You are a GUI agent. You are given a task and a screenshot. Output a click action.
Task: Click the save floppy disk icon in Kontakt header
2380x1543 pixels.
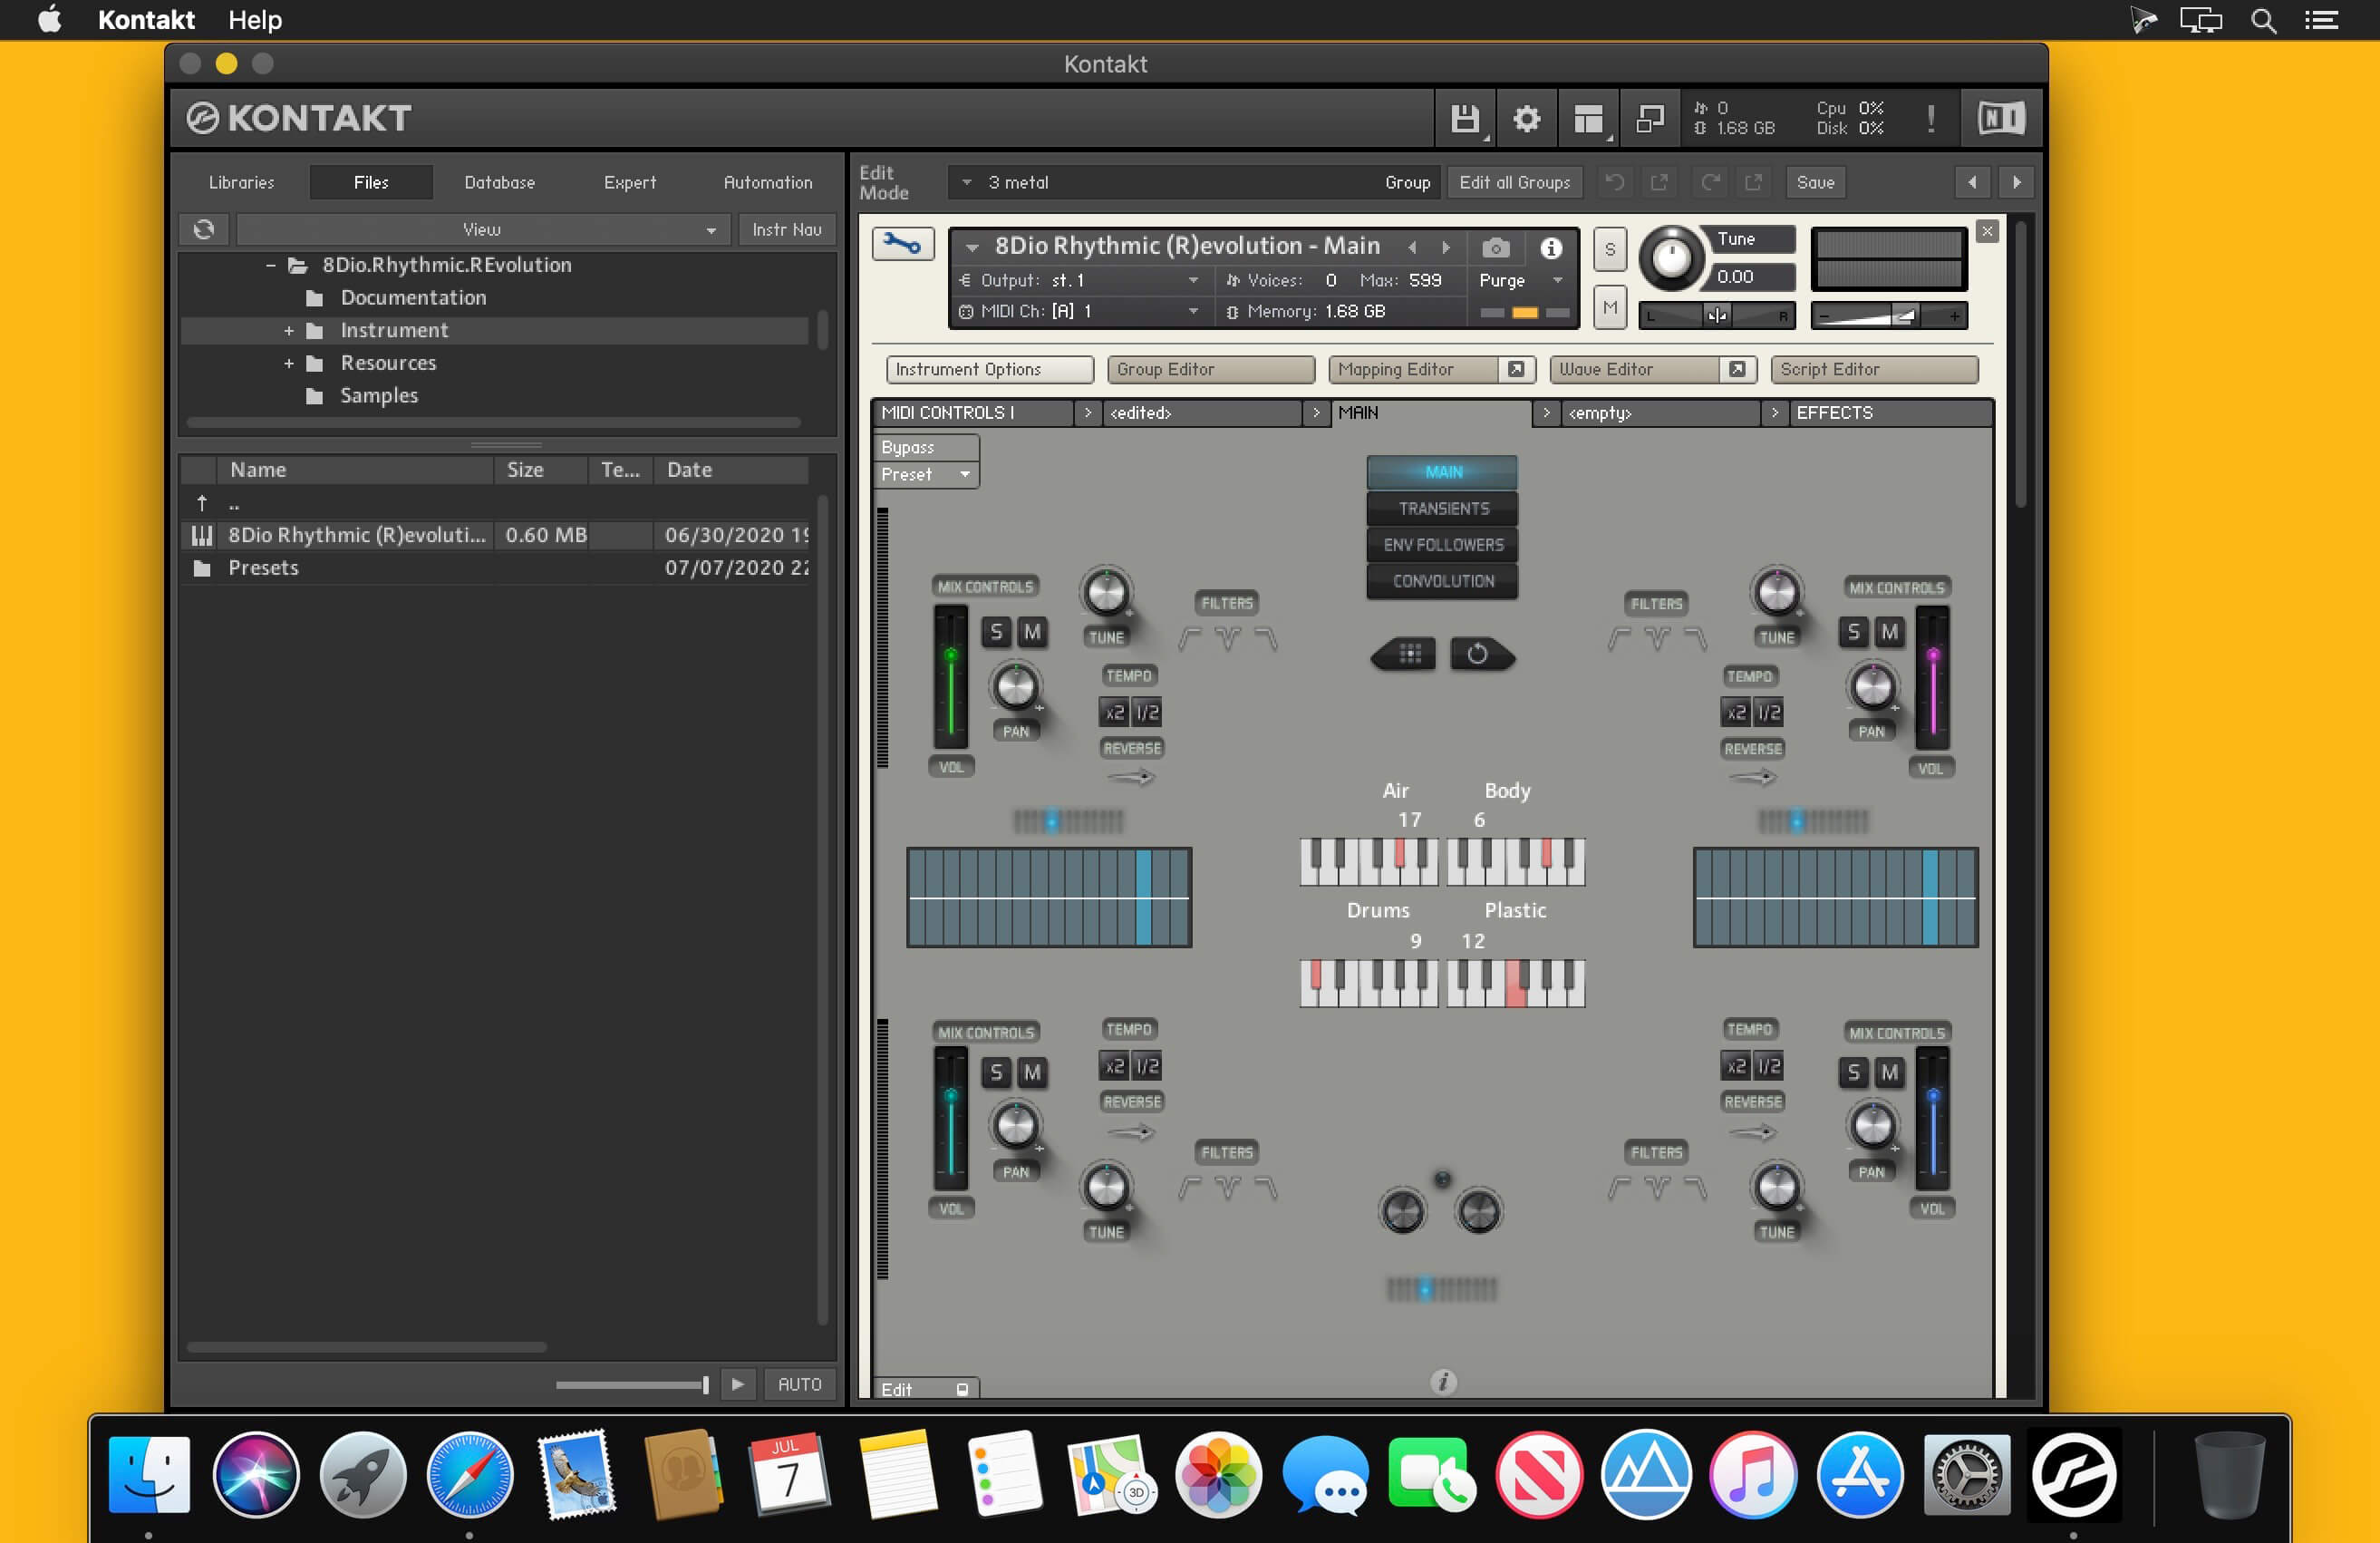pyautogui.click(x=1465, y=119)
